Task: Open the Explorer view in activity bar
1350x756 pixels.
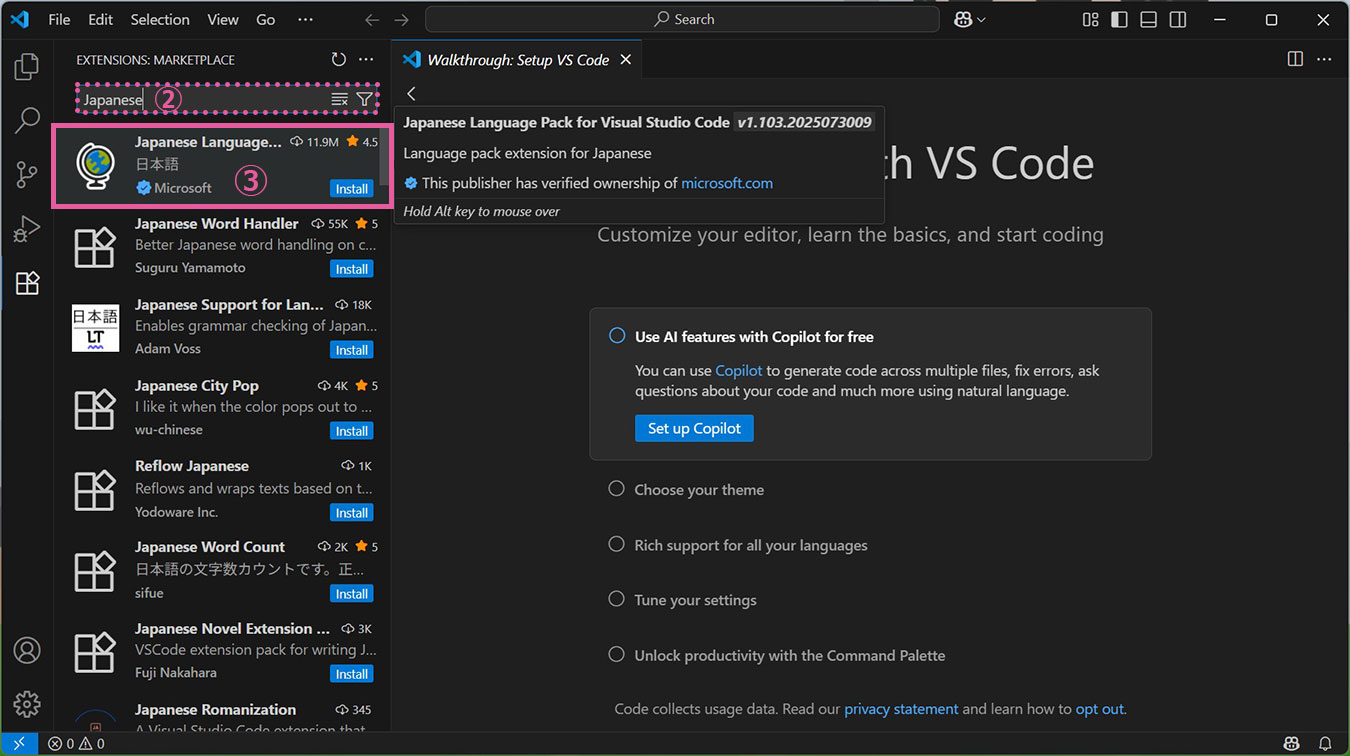Action: pyautogui.click(x=27, y=67)
